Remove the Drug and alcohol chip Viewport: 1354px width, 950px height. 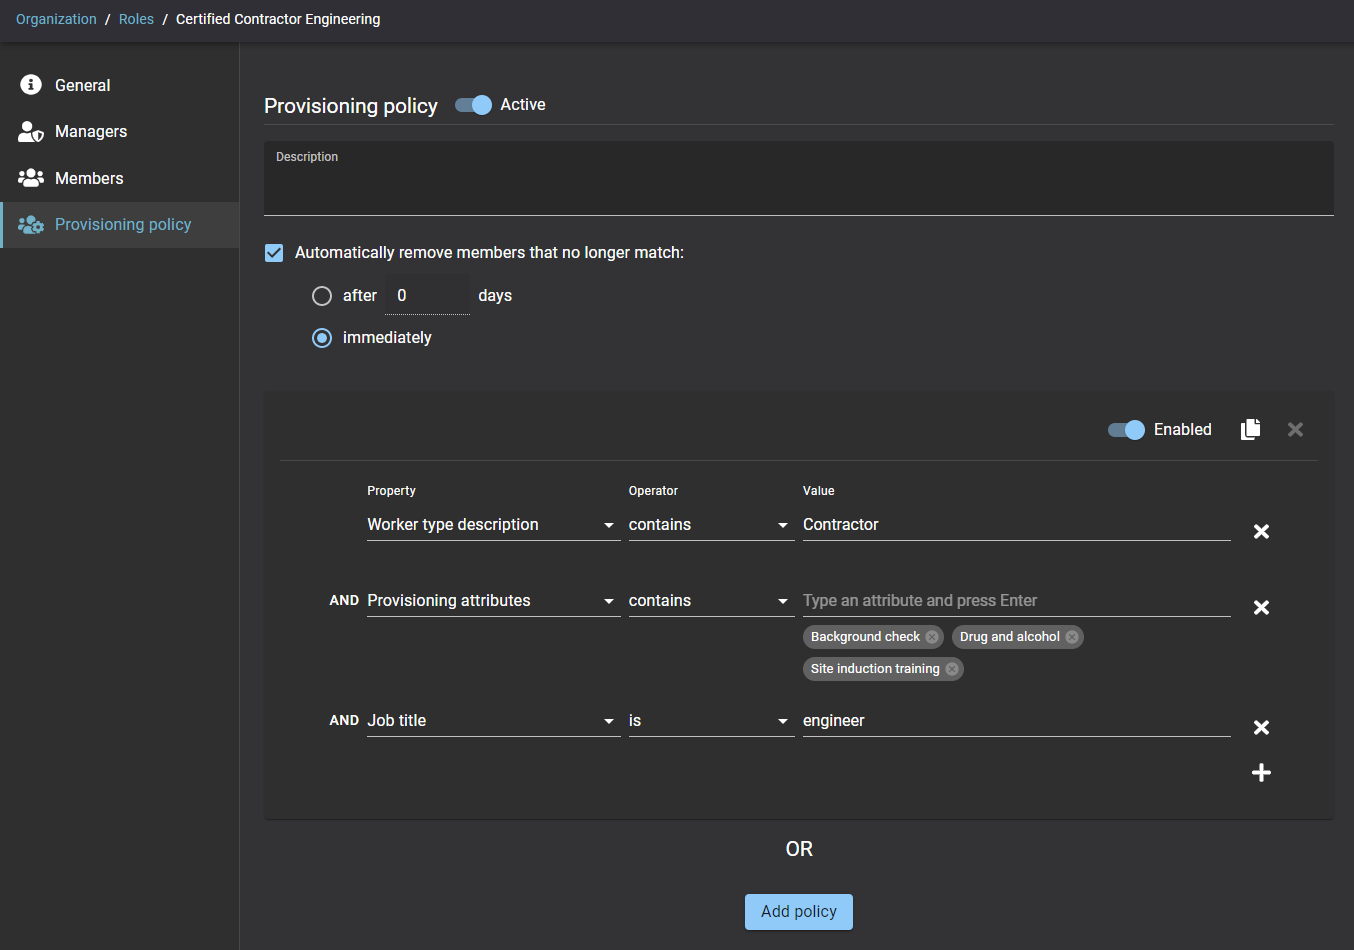tap(1072, 637)
